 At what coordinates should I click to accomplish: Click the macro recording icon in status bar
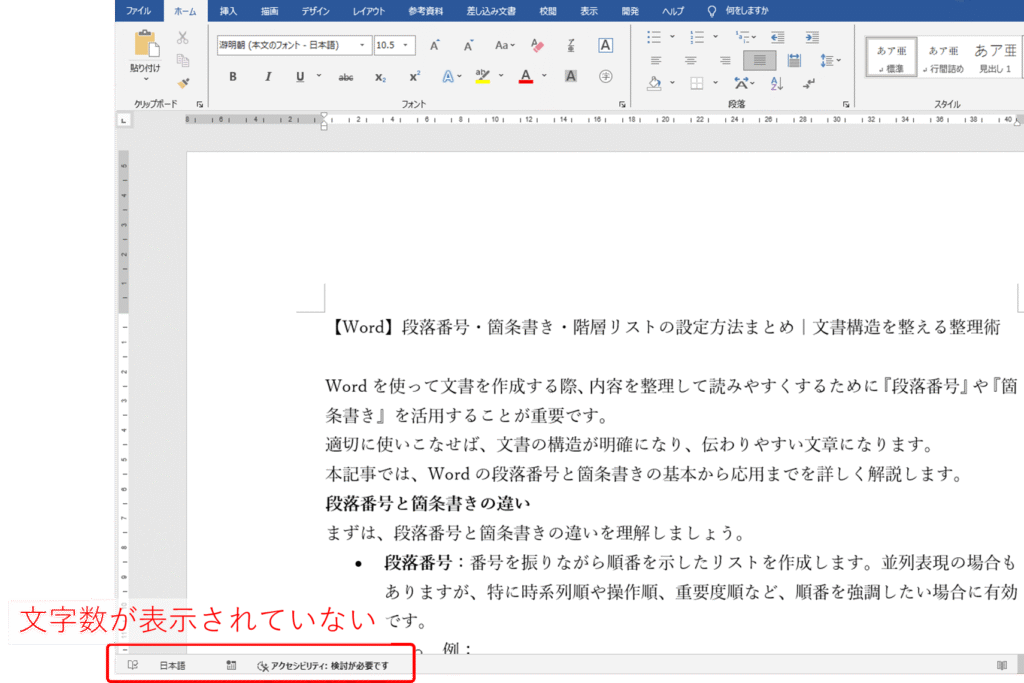click(231, 665)
